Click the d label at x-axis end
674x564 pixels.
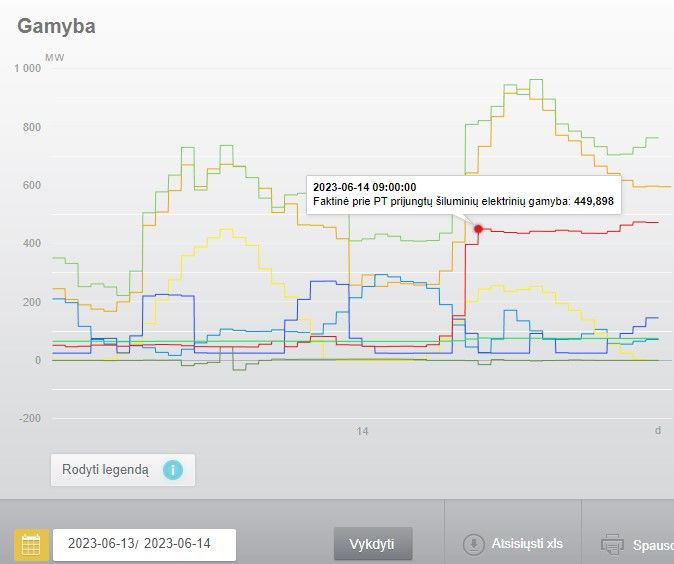(658, 431)
